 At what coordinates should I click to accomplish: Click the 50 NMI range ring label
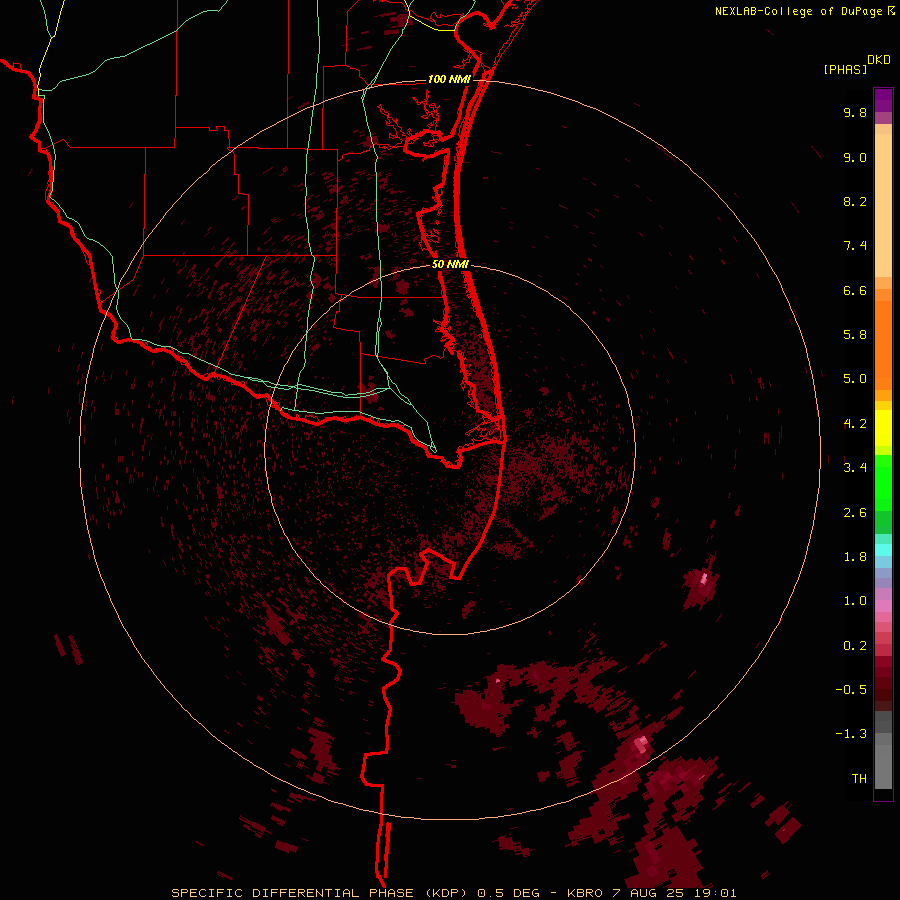451,265
